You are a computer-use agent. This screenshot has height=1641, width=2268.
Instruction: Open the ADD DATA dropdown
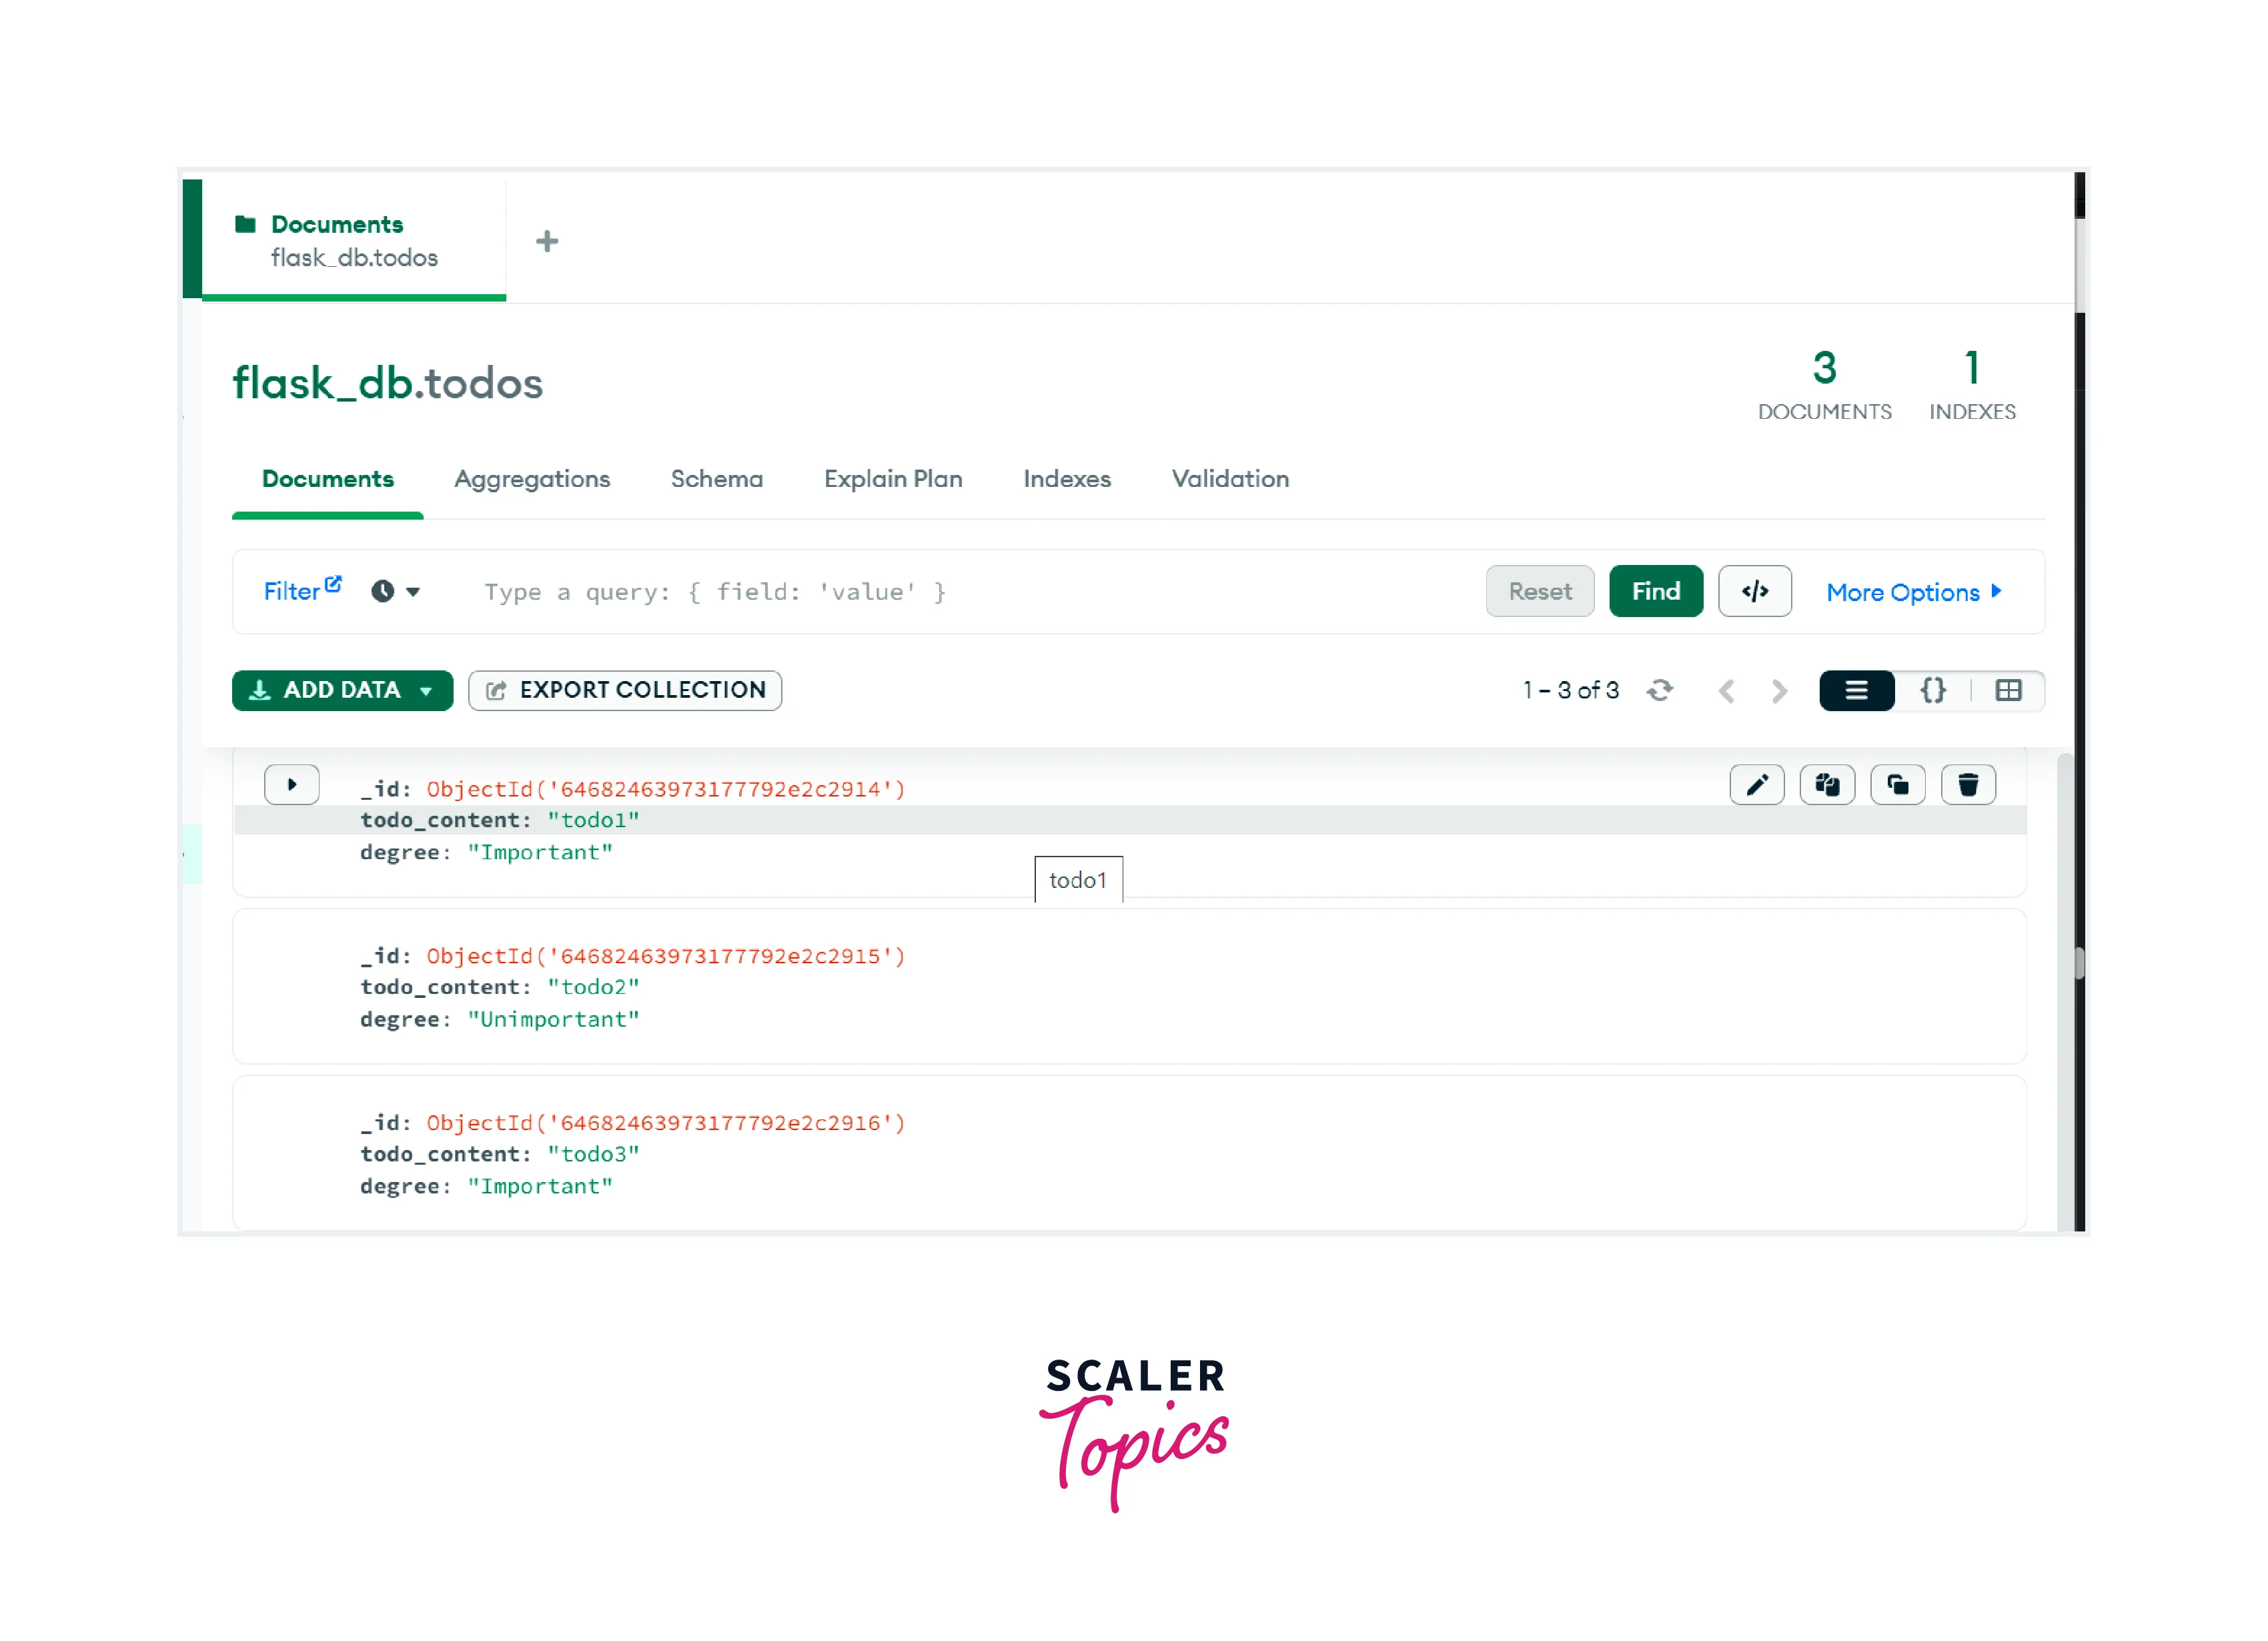pyautogui.click(x=342, y=690)
